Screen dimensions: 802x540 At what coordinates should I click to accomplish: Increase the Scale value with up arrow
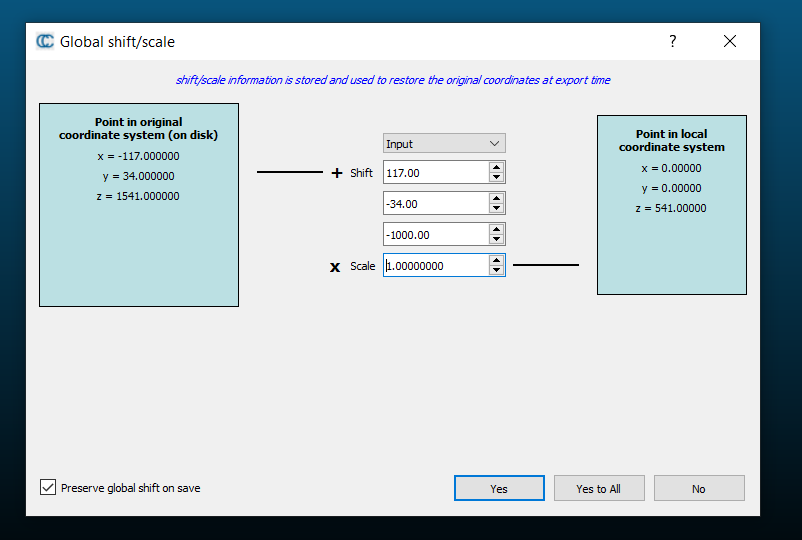pos(496,260)
